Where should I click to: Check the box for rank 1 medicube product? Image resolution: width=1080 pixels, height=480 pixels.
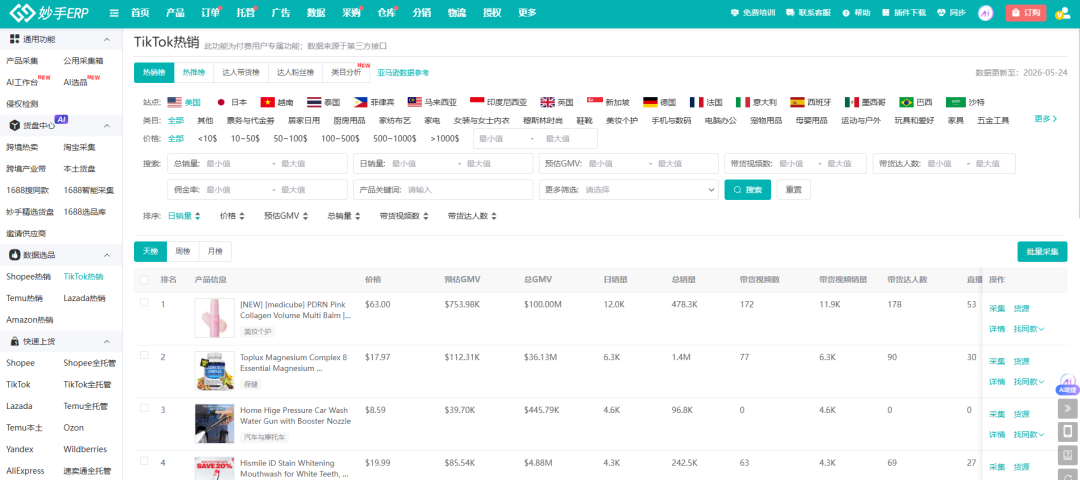click(144, 302)
